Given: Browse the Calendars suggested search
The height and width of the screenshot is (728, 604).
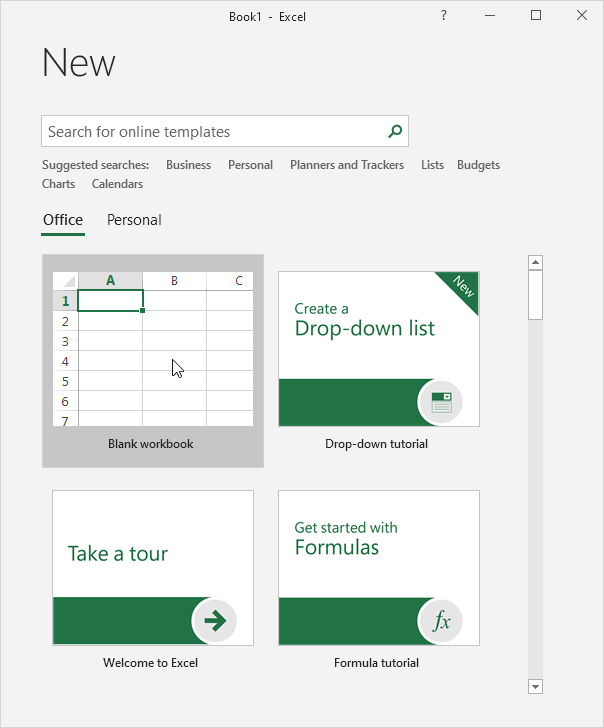Looking at the screenshot, I should coord(117,184).
